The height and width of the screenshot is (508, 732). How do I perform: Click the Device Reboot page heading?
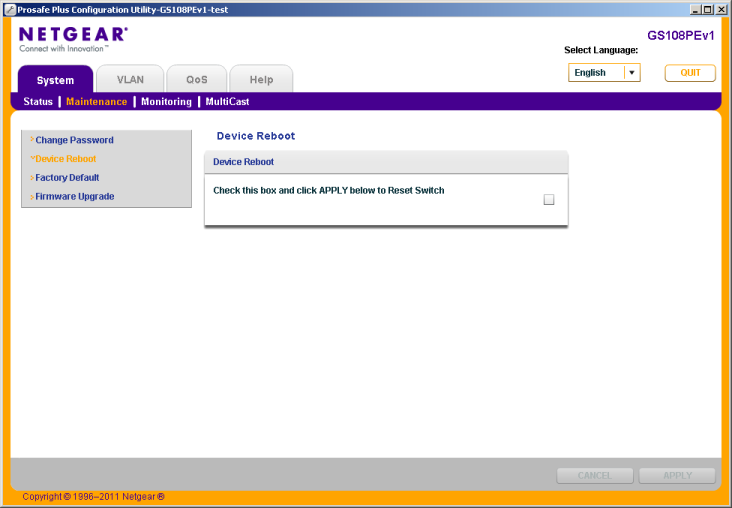(256, 136)
